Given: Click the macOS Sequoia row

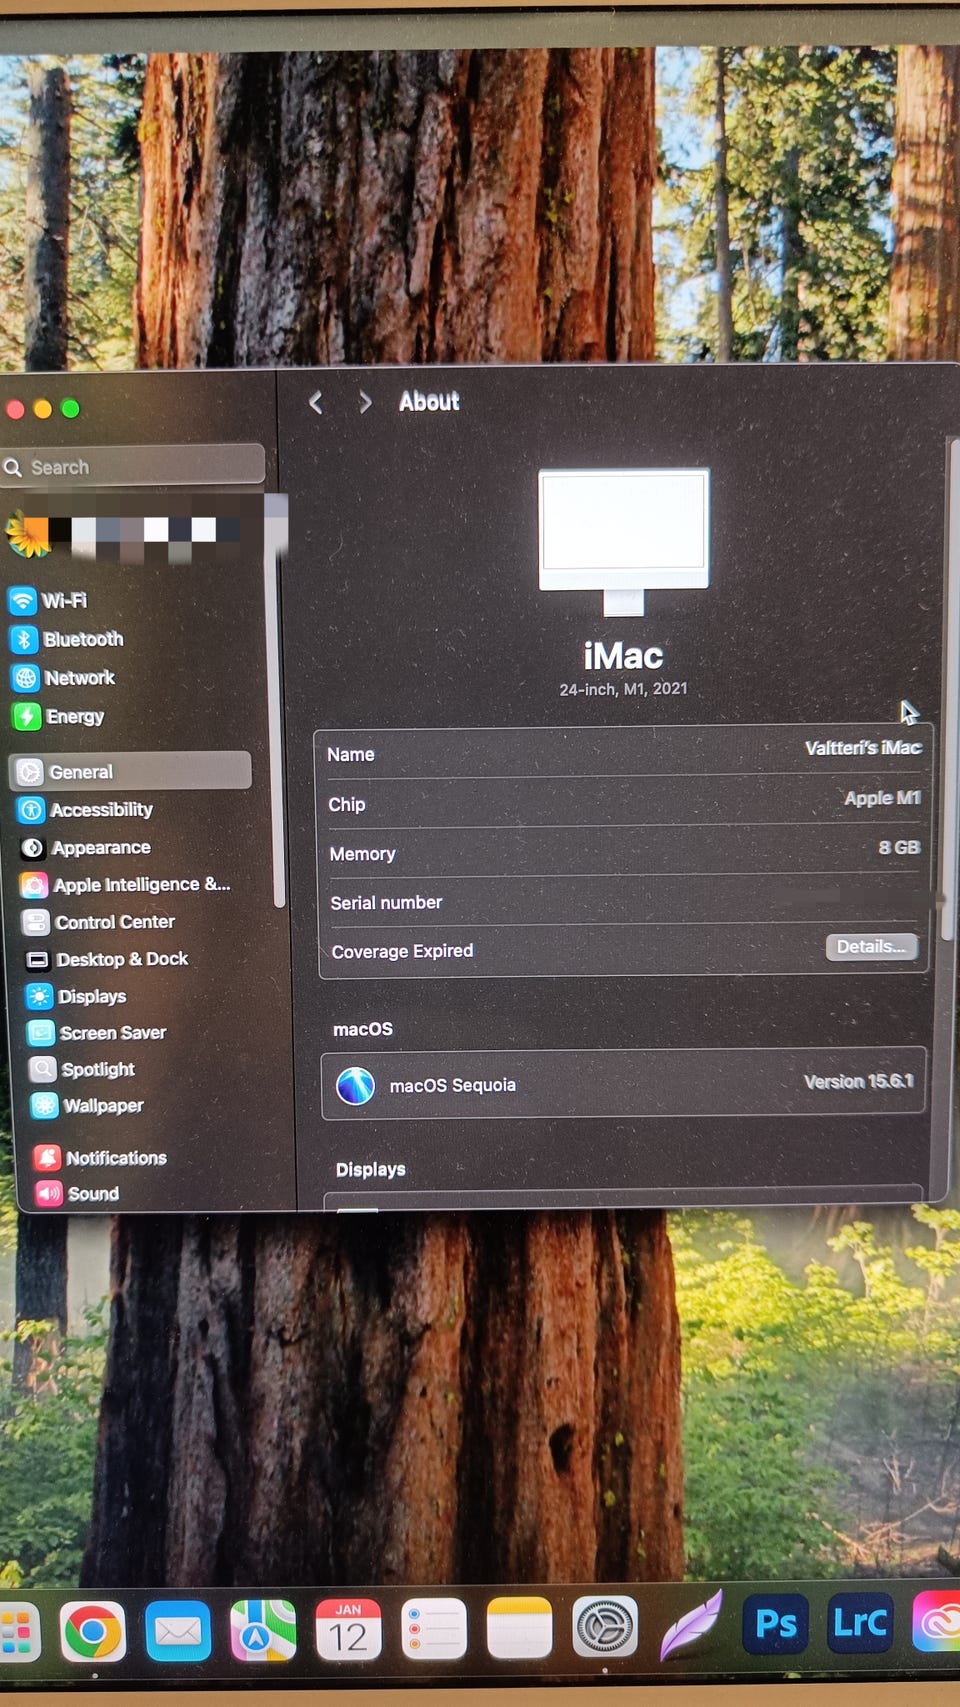Looking at the screenshot, I should click(624, 1083).
